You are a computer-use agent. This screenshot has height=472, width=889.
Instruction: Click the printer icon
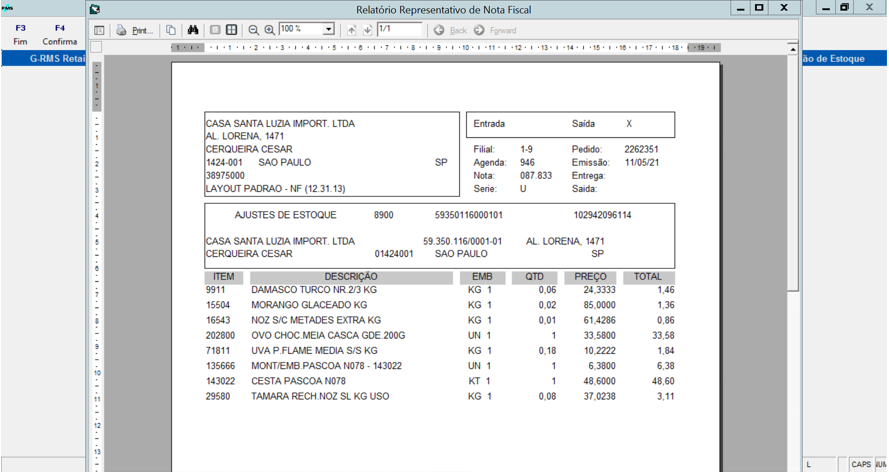tap(121, 30)
